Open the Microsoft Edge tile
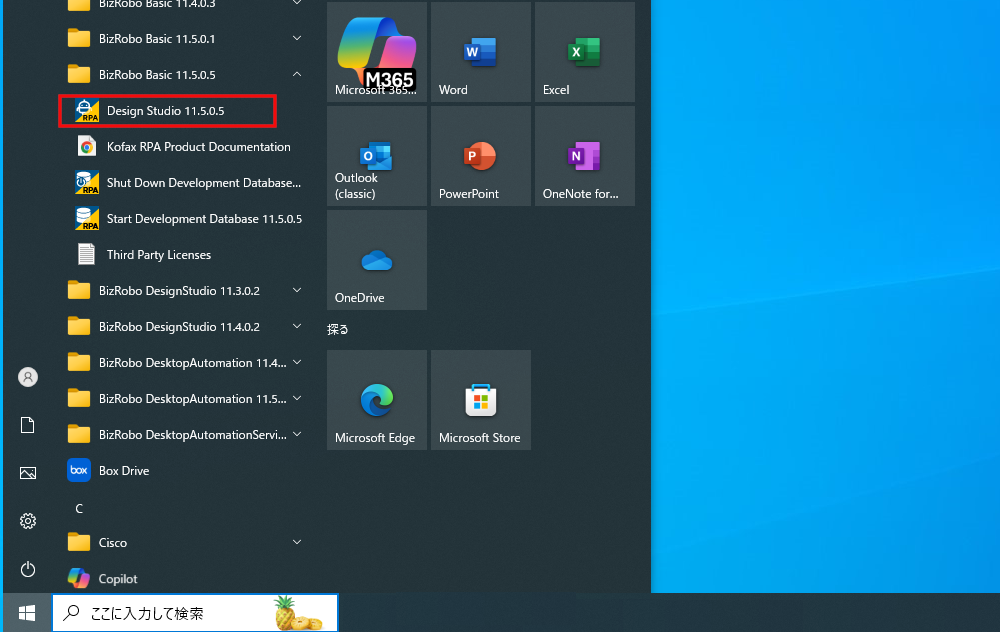This screenshot has height=632, width=1000. (377, 400)
